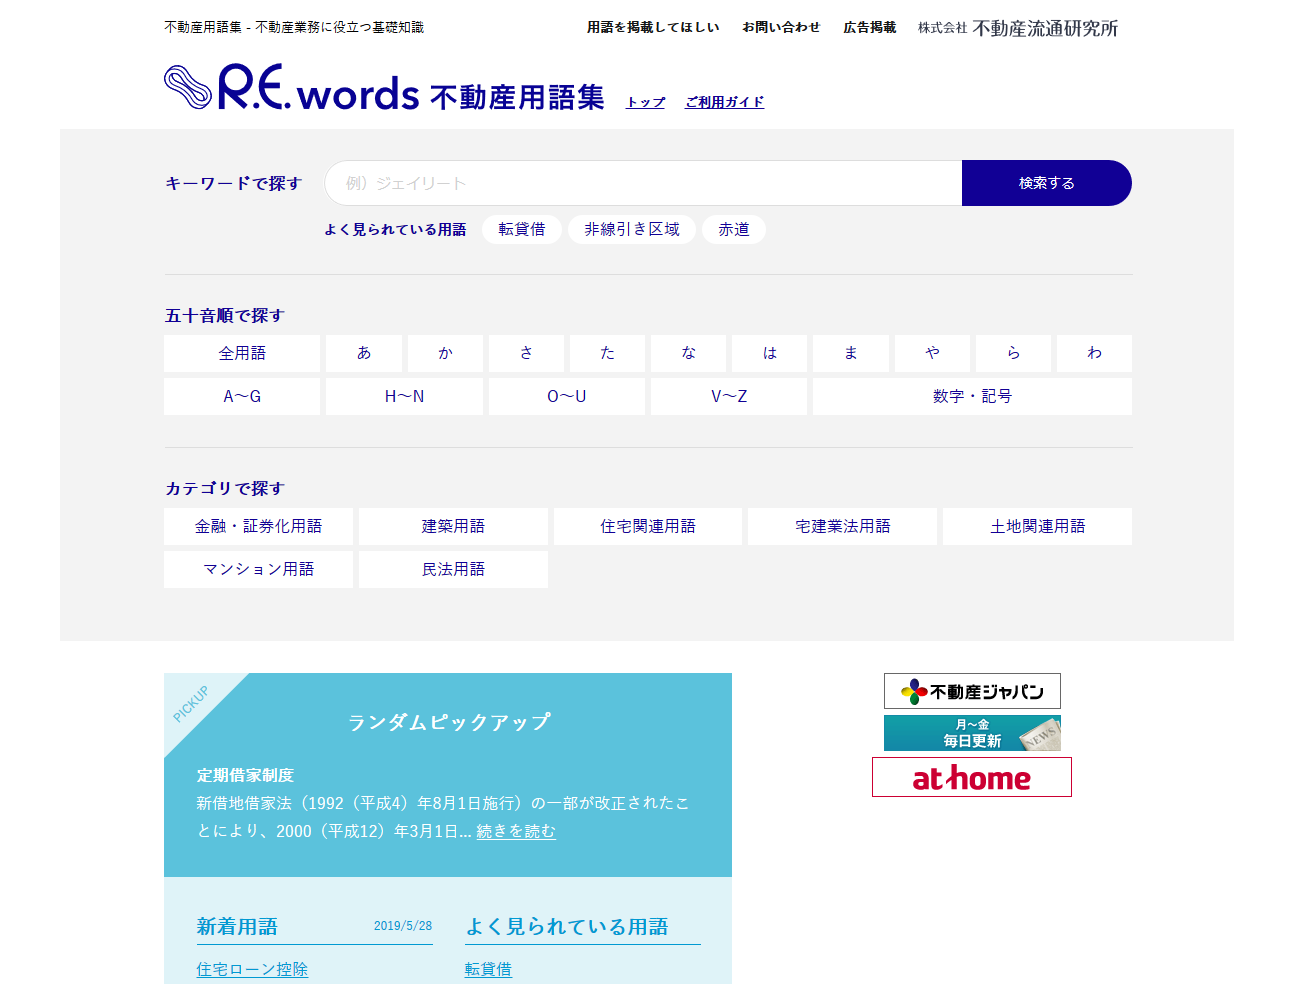Open the 不動産ジャパン banner
The height and width of the screenshot is (984, 1291).
pyautogui.click(x=972, y=691)
